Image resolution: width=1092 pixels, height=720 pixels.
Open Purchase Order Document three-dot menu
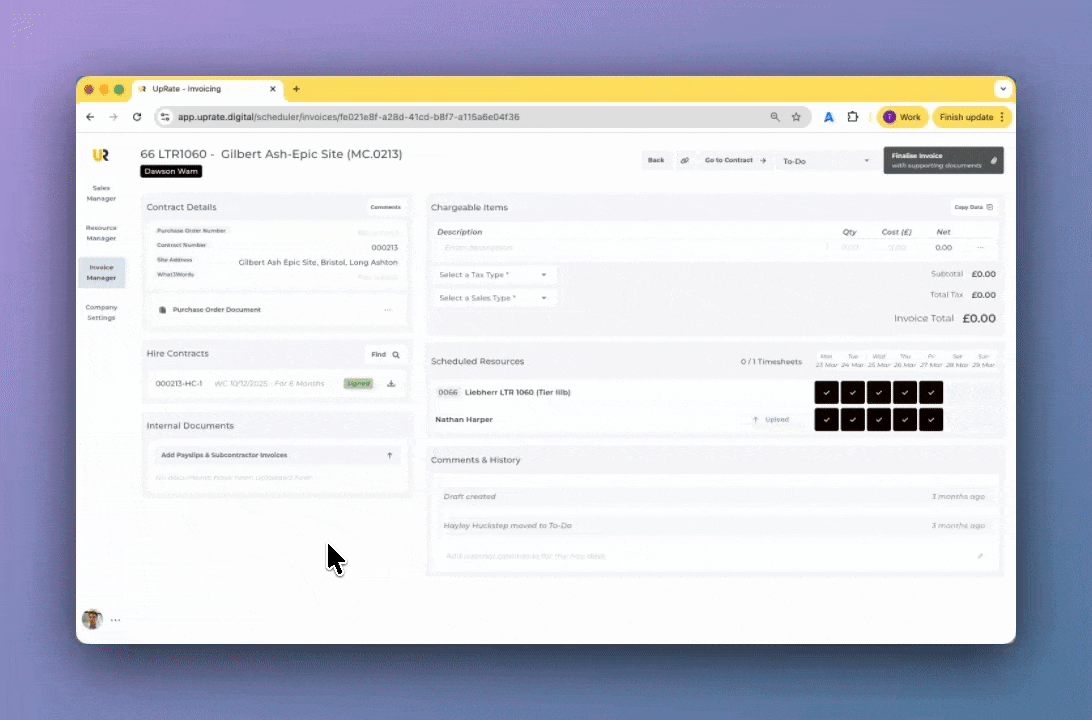387,310
